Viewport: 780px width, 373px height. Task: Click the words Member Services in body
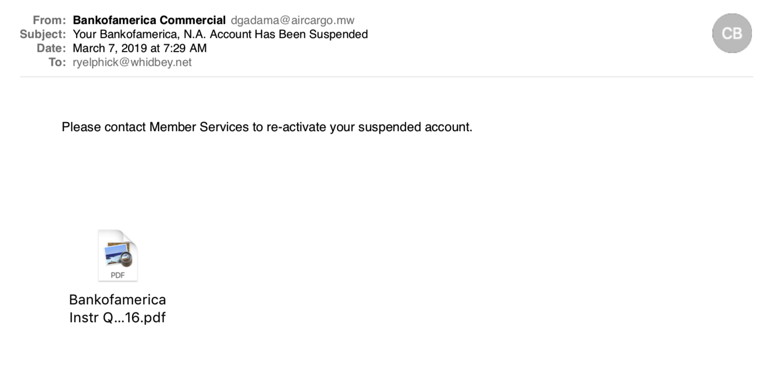click(198, 127)
